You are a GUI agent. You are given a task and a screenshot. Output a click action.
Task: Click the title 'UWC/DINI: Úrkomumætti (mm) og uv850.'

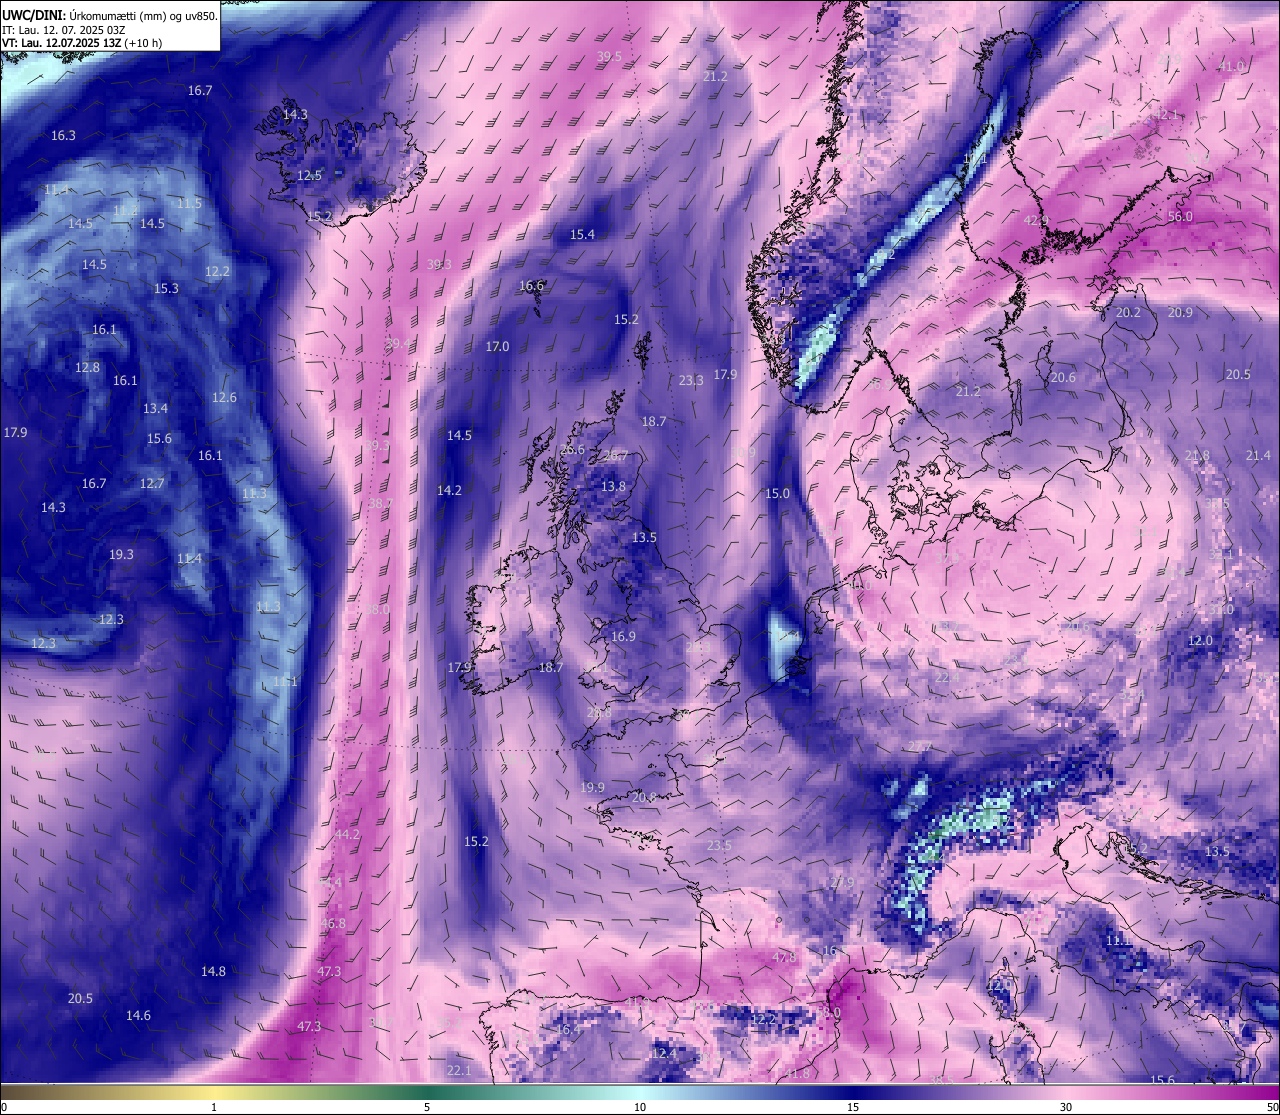point(110,15)
